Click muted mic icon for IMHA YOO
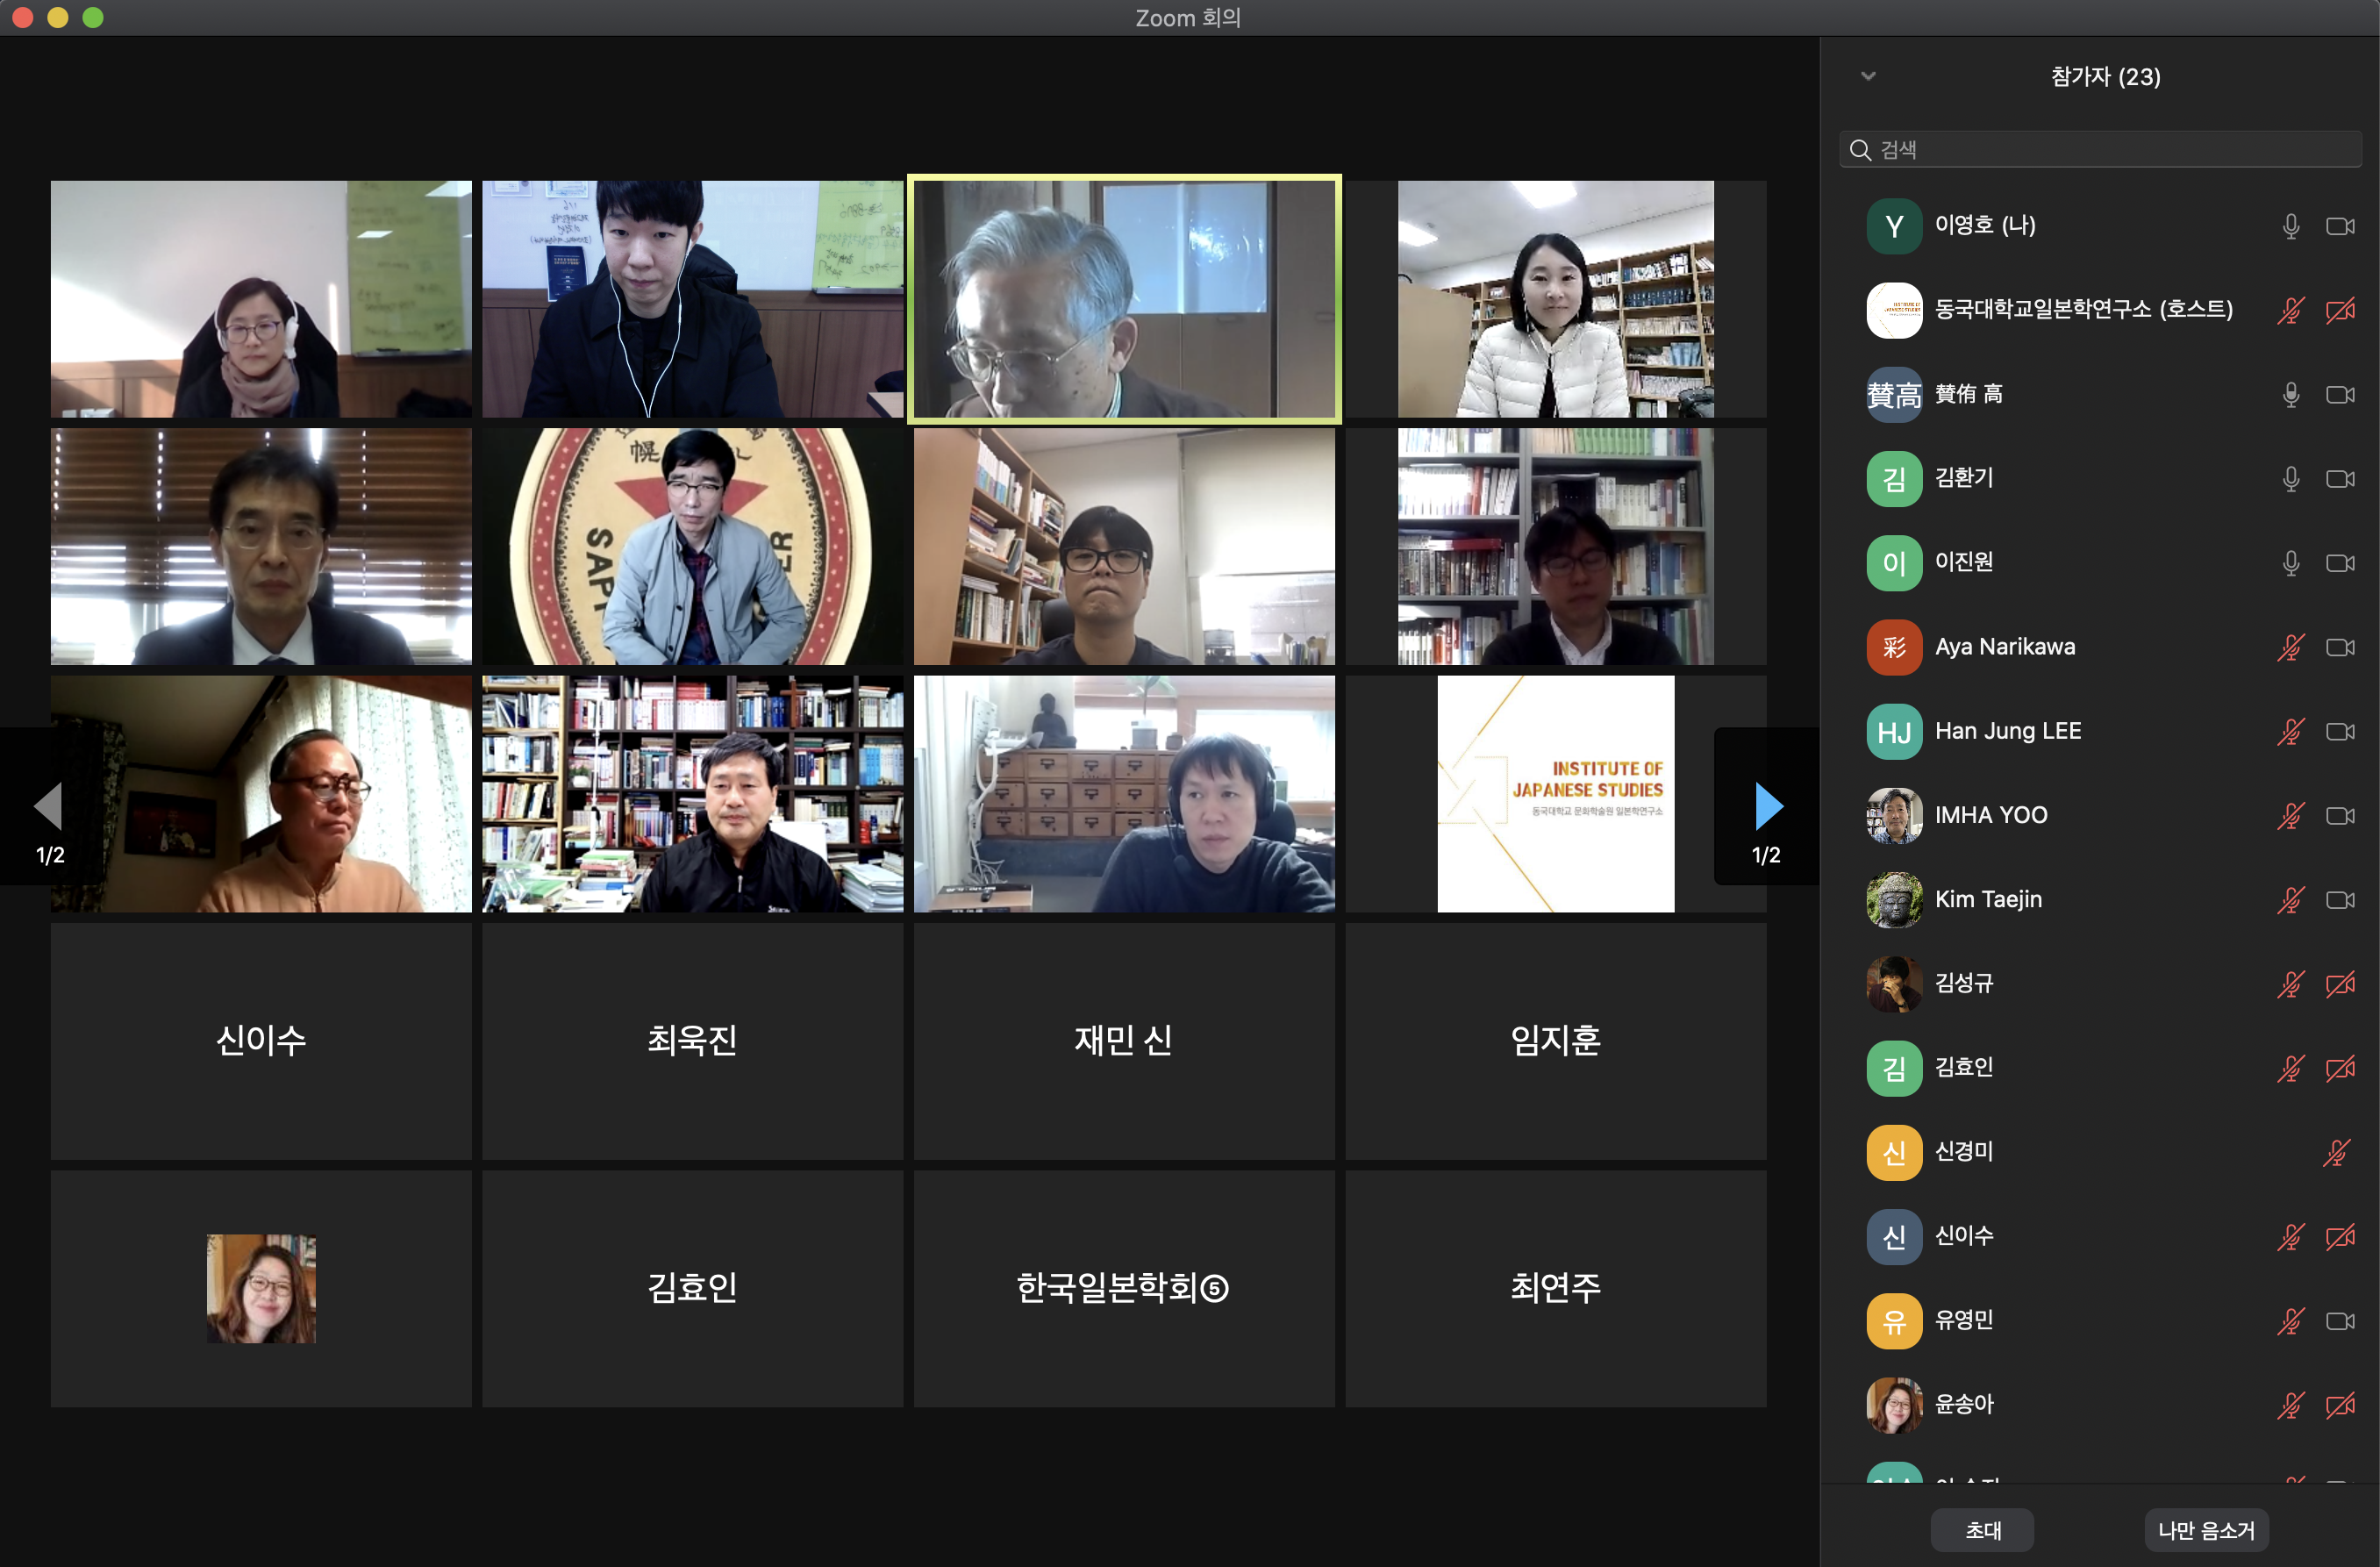Viewport: 2380px width, 1567px height. pyautogui.click(x=2291, y=816)
